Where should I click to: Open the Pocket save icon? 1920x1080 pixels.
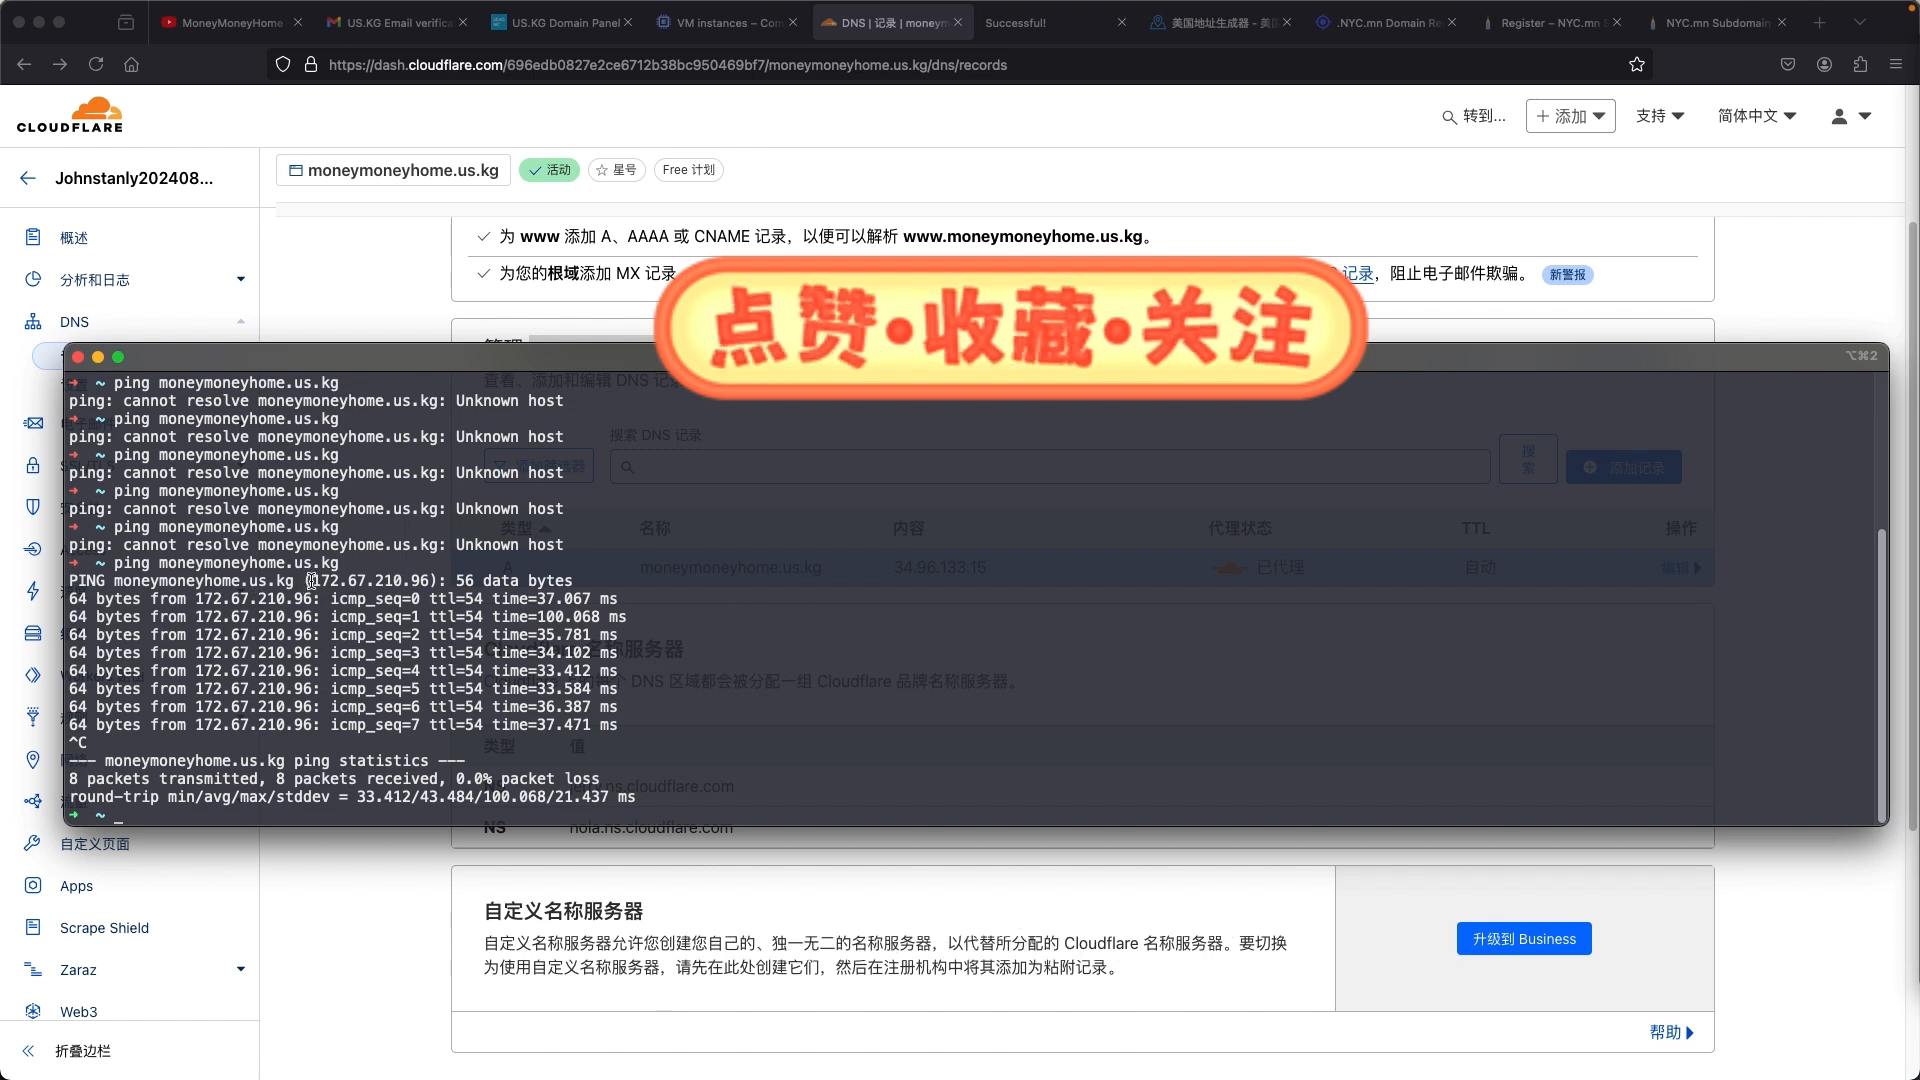1788,64
